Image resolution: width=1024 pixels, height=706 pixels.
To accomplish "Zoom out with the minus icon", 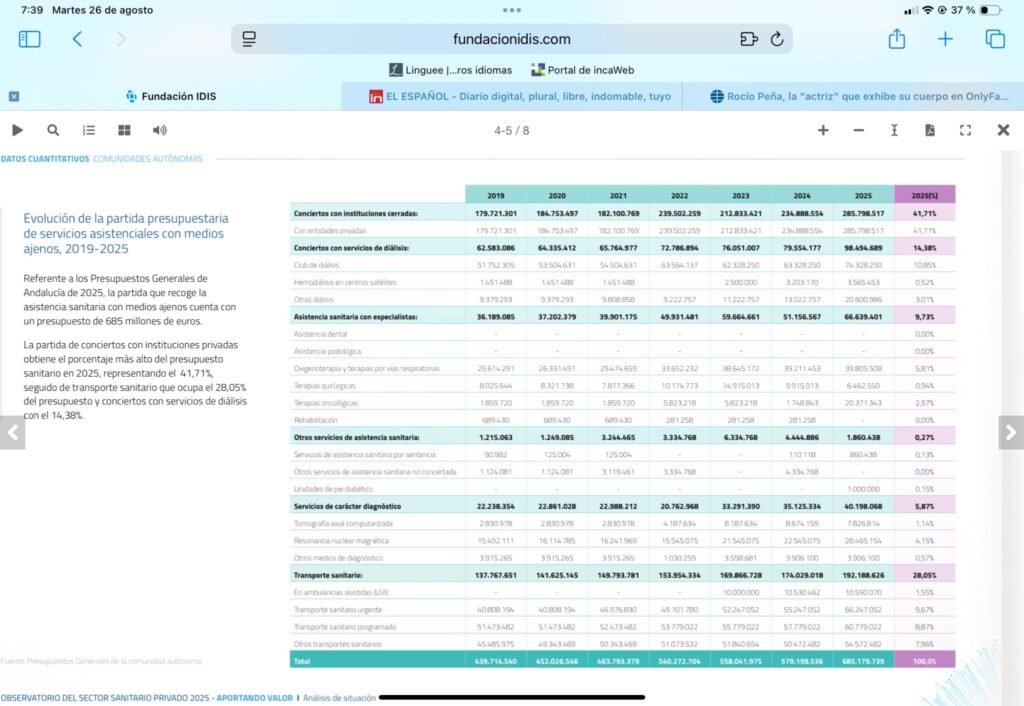I will coord(858,130).
